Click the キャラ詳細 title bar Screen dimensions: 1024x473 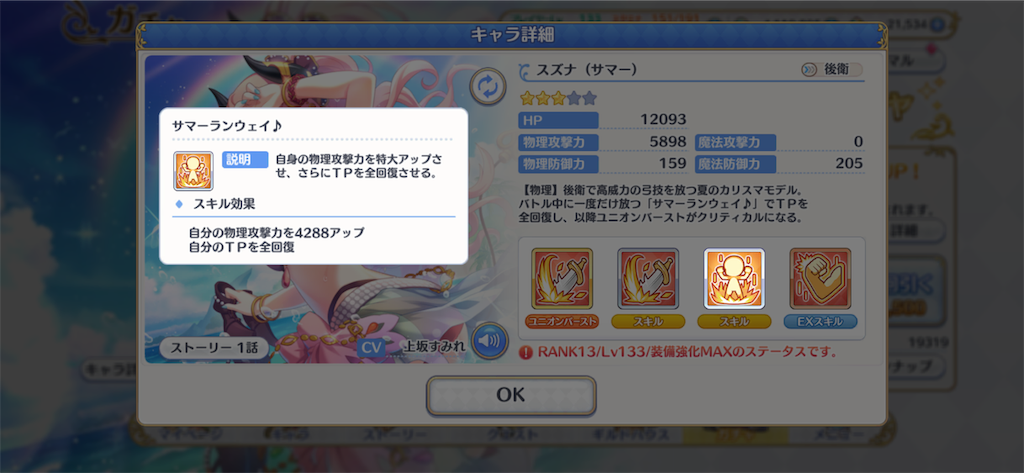click(511, 36)
